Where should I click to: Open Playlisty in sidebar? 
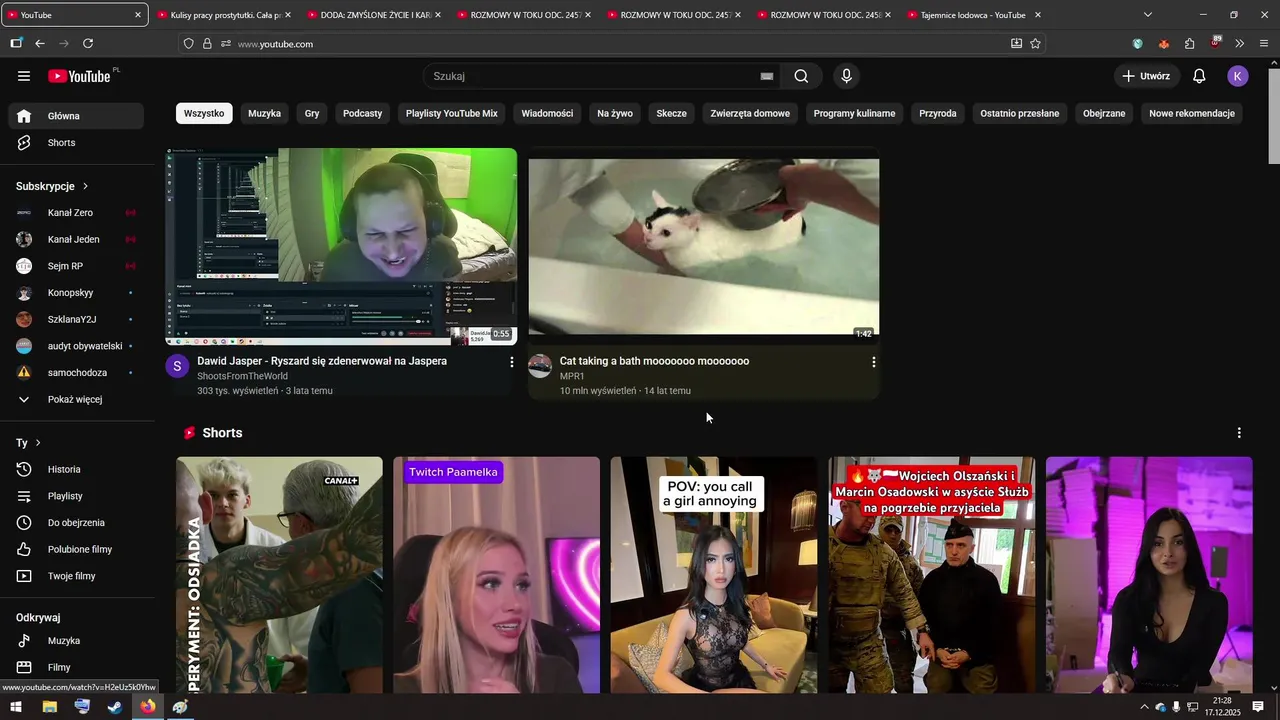[x=76, y=496]
